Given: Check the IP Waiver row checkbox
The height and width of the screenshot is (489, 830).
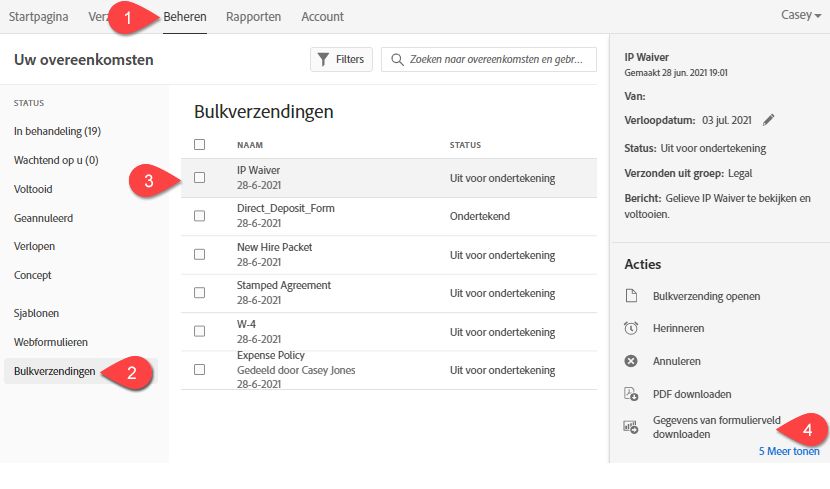Looking at the screenshot, I should click(x=200, y=178).
